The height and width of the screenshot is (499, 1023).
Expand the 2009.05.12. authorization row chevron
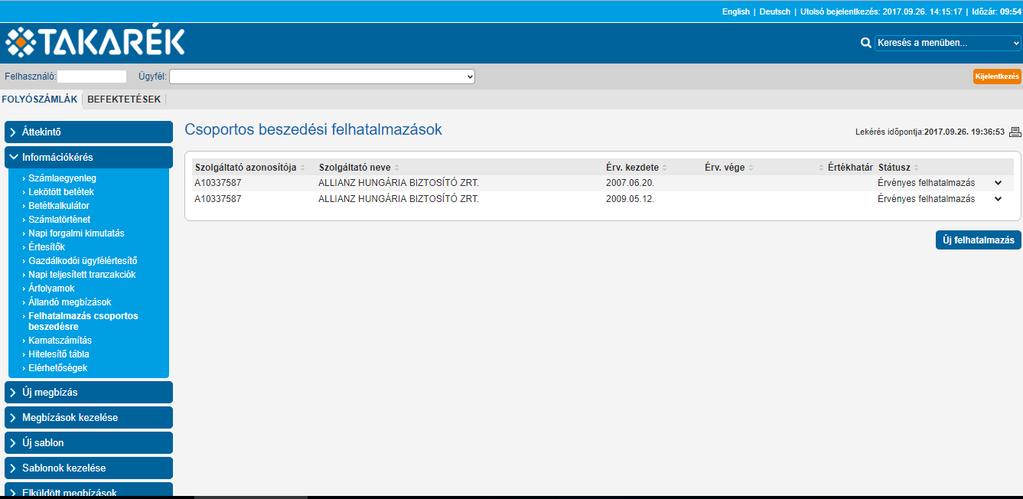tap(998, 199)
